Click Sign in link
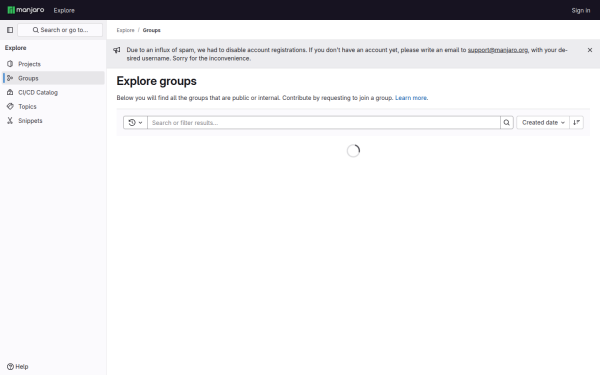Screen dimensions: 600x375 580,10
